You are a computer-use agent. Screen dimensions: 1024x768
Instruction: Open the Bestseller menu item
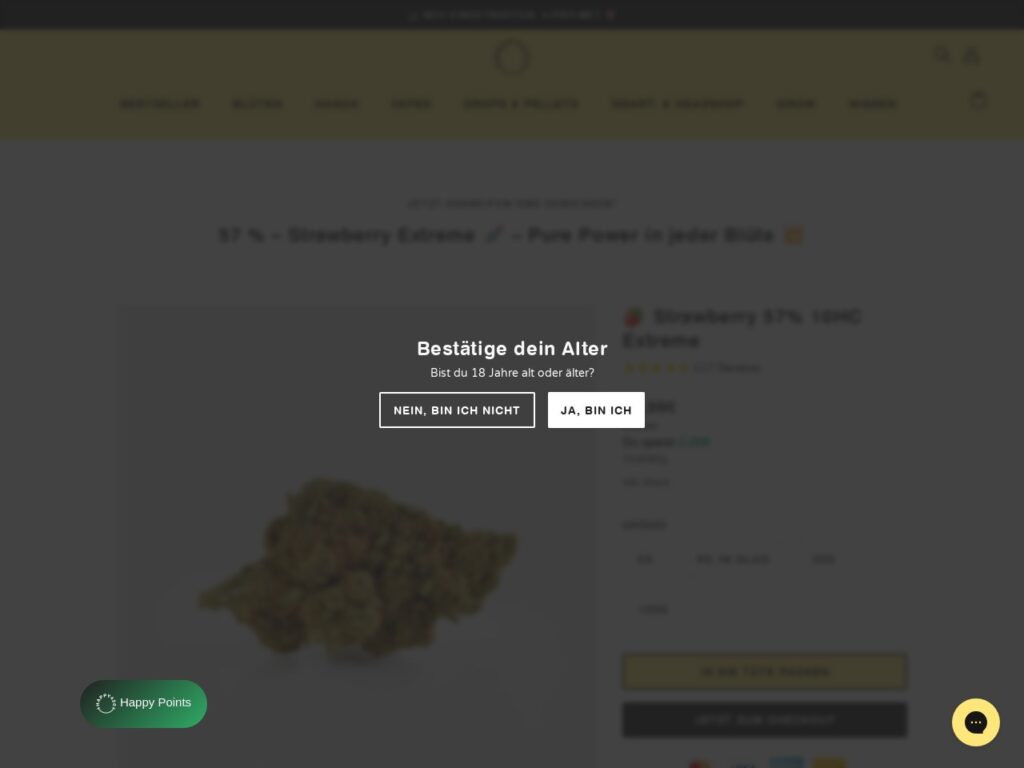click(x=160, y=104)
